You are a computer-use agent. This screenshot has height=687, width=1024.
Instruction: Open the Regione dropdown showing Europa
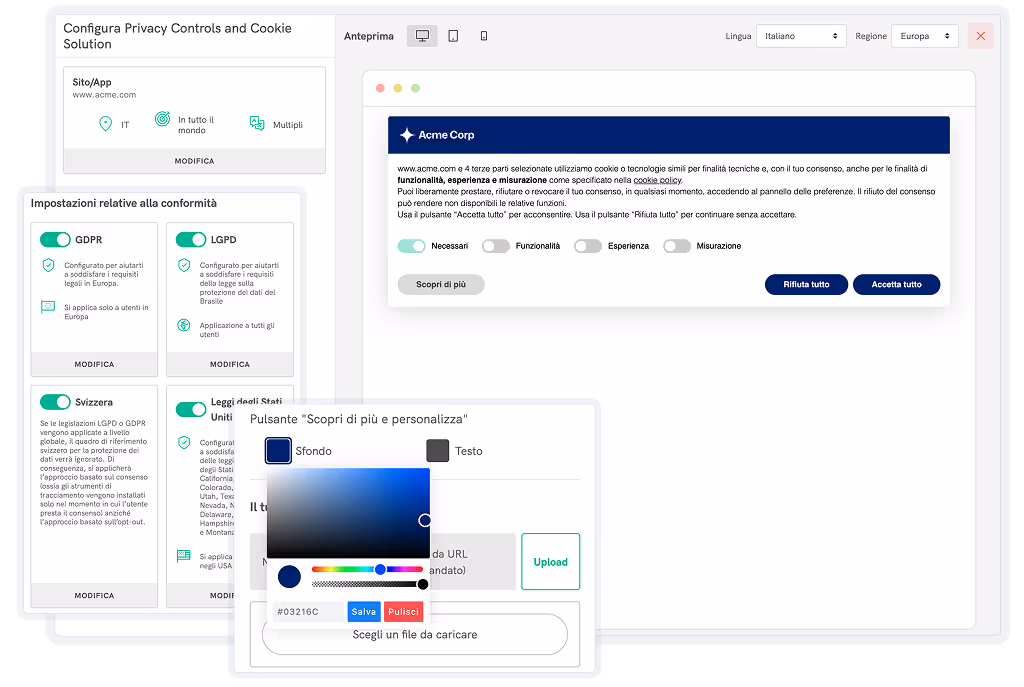pyautogui.click(x=924, y=36)
